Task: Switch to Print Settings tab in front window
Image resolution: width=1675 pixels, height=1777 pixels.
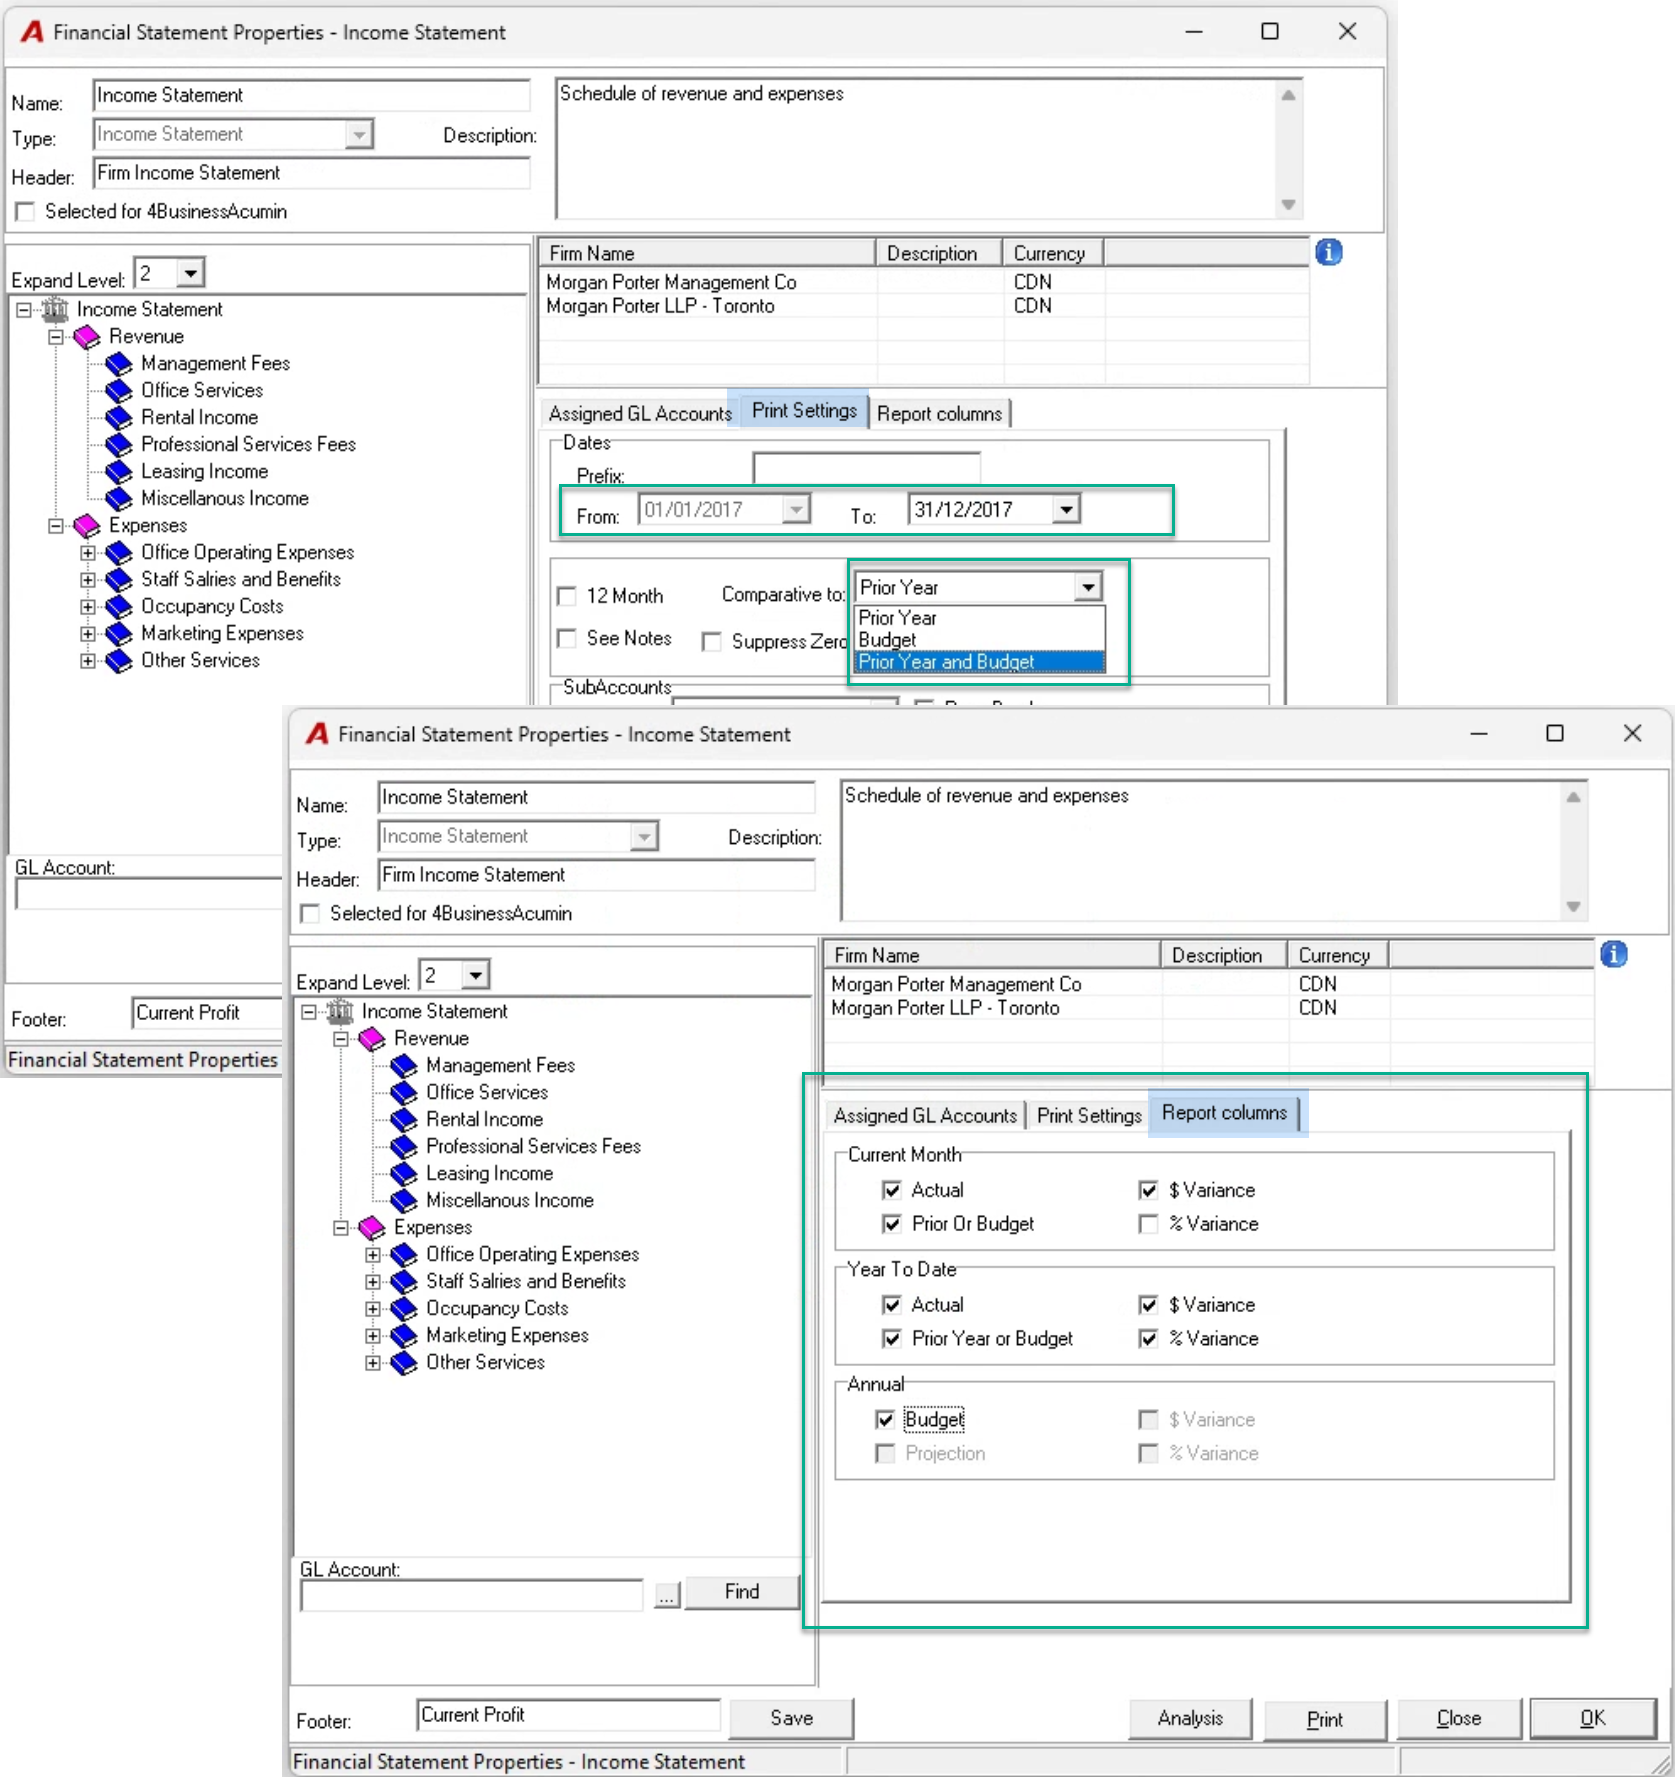Action: 1089,1116
